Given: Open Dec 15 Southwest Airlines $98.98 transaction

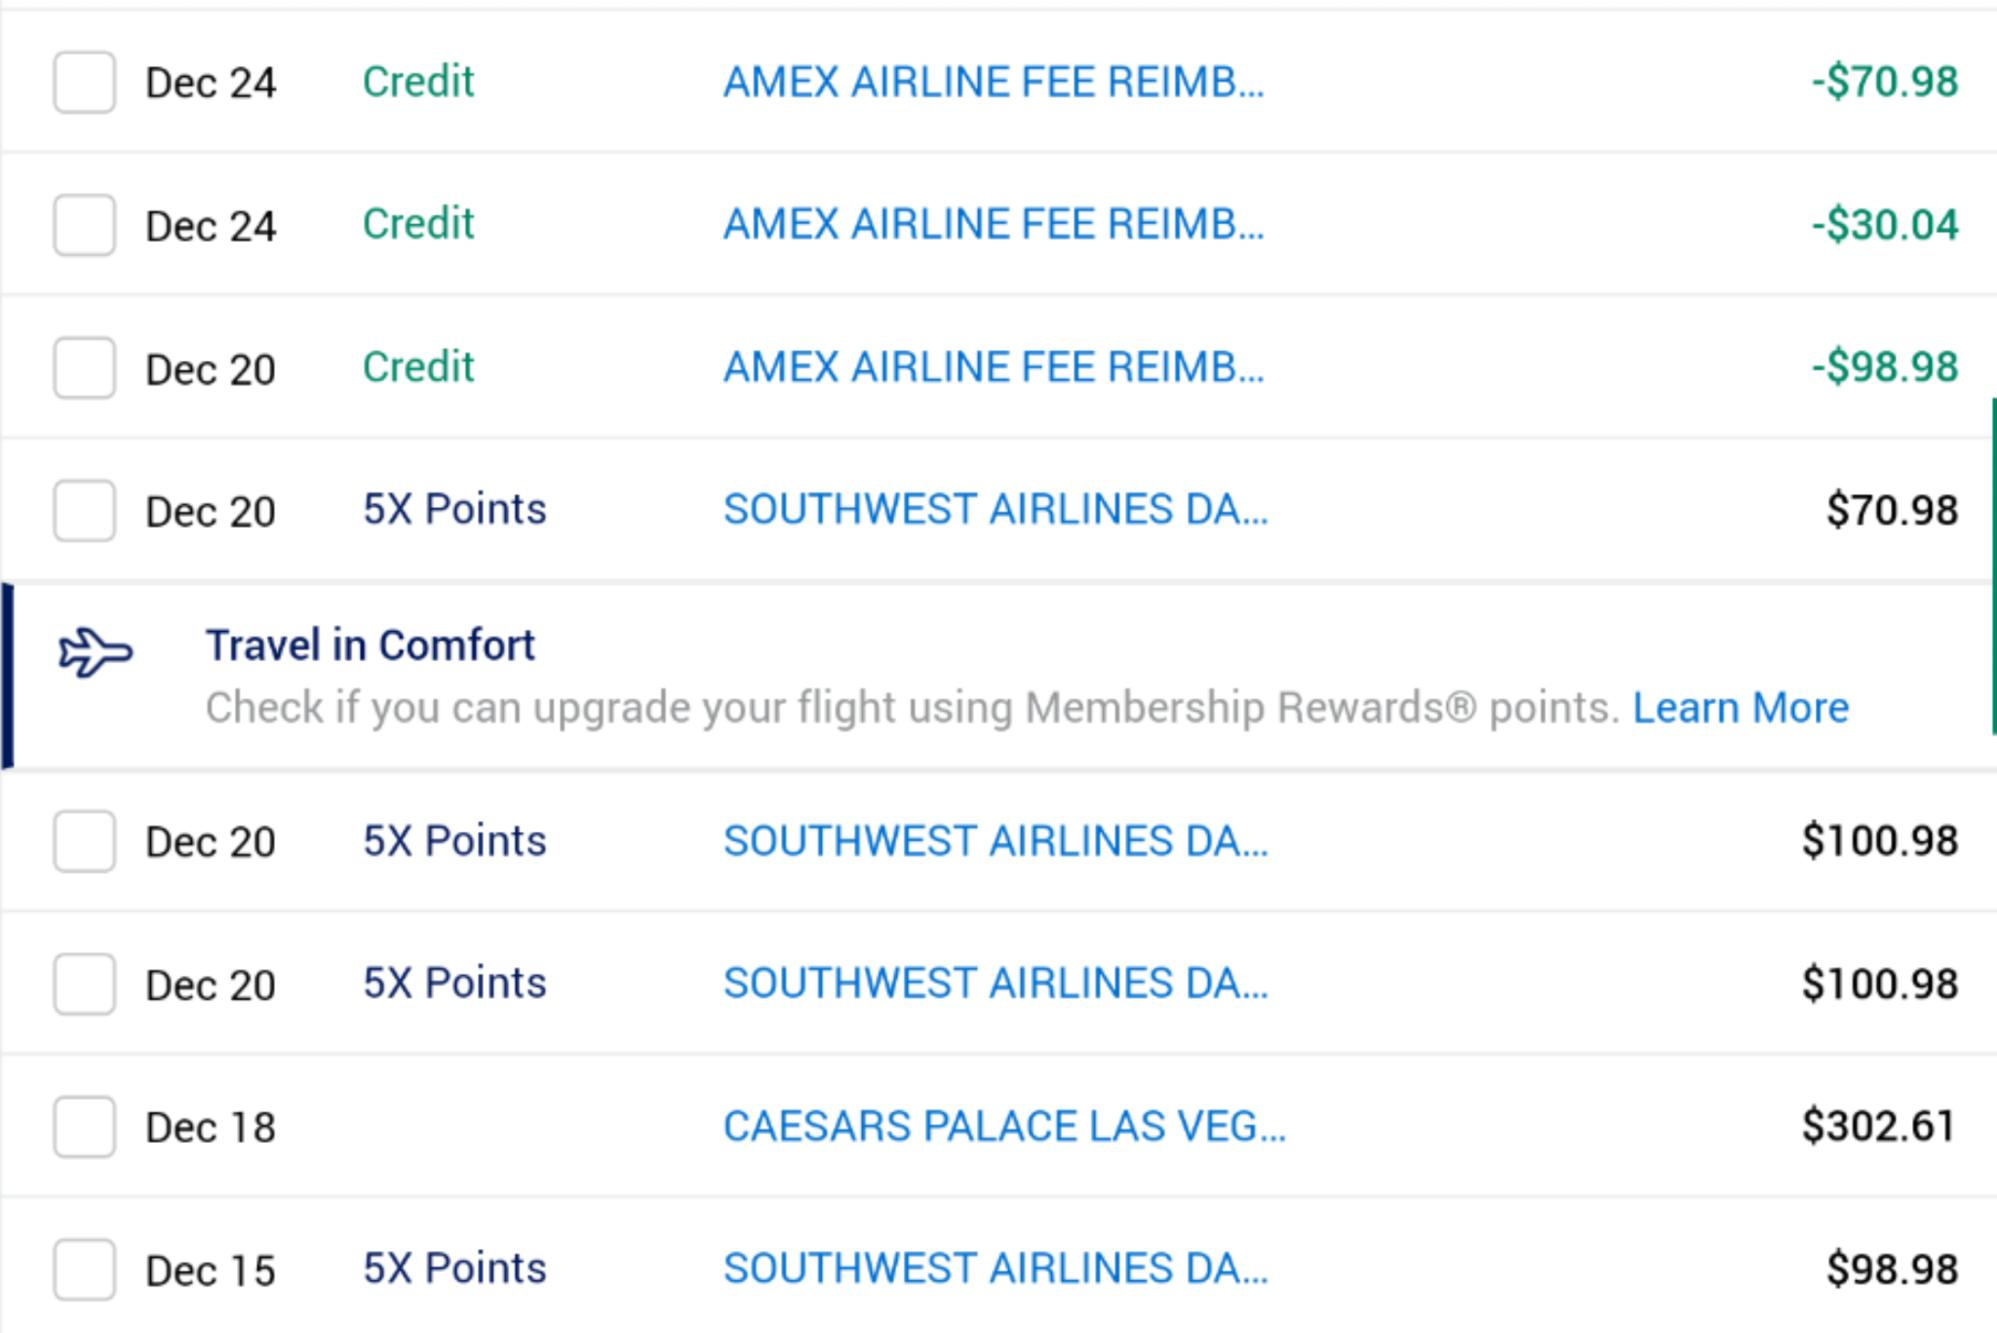Looking at the screenshot, I should pos(995,1268).
